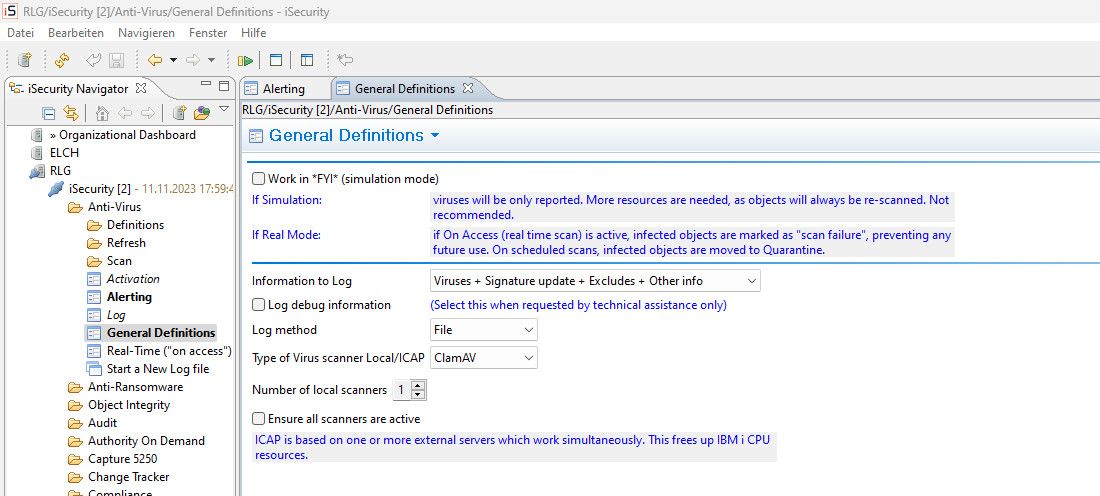Toggle the Log debug information checkbox
The image size is (1100, 496).
(258, 305)
